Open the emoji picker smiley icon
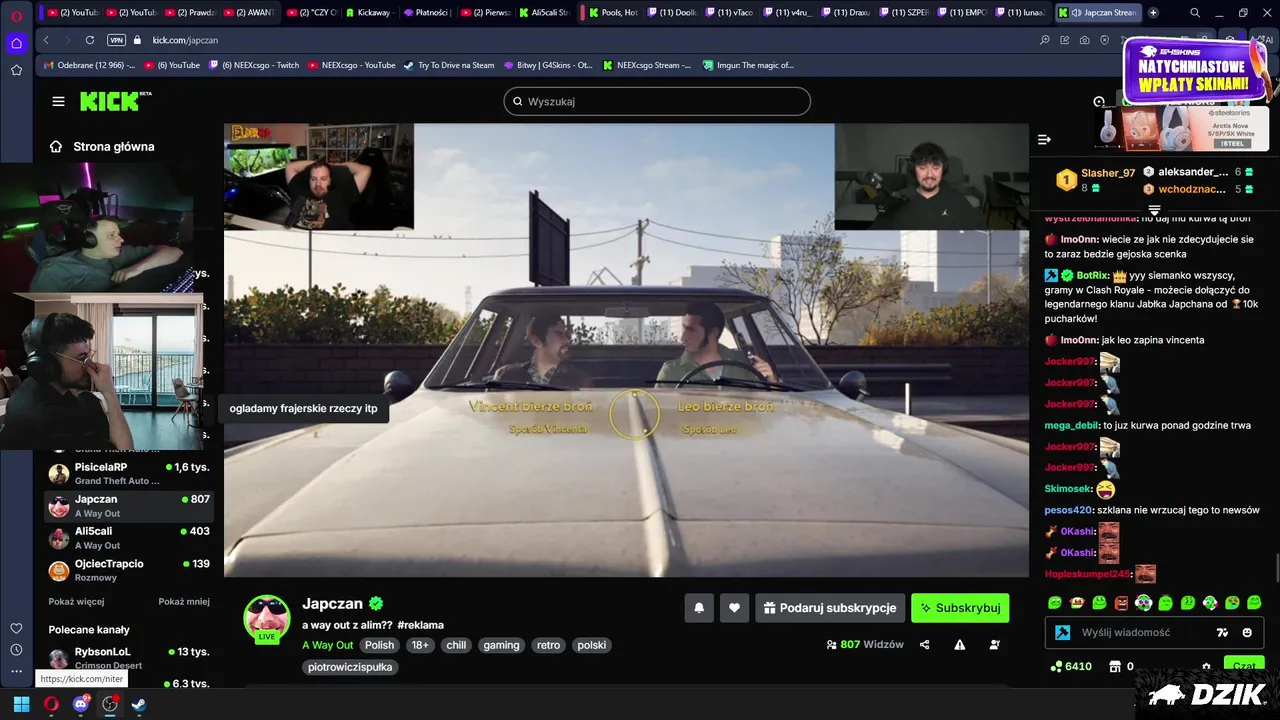 point(1247,632)
